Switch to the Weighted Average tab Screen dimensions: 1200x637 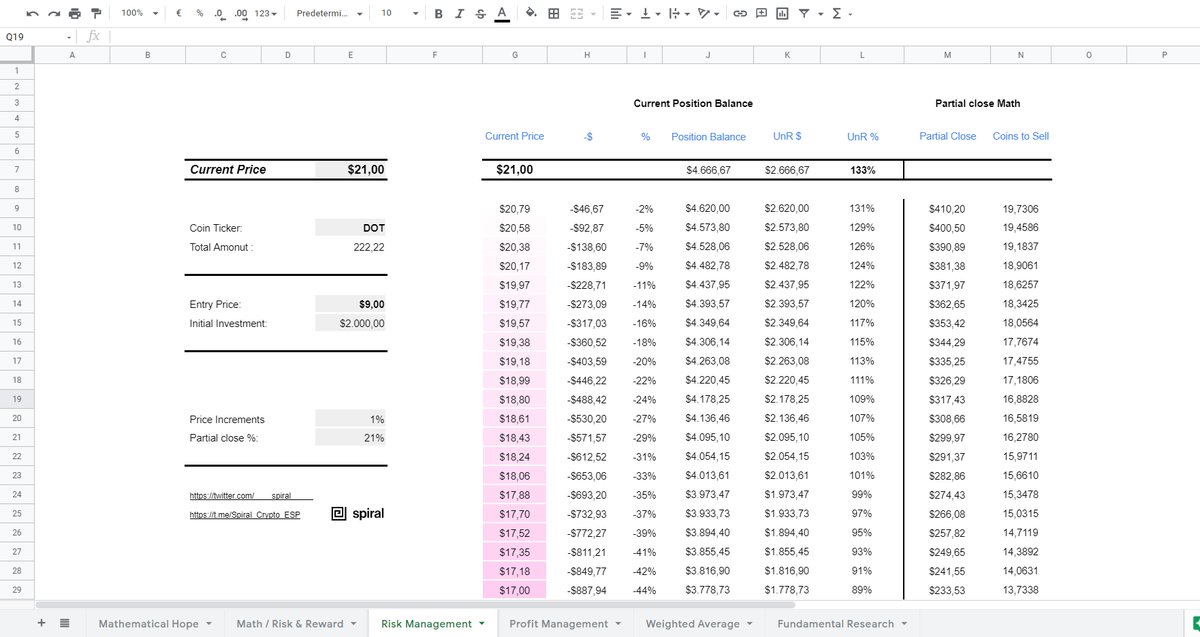[x=699, y=624]
